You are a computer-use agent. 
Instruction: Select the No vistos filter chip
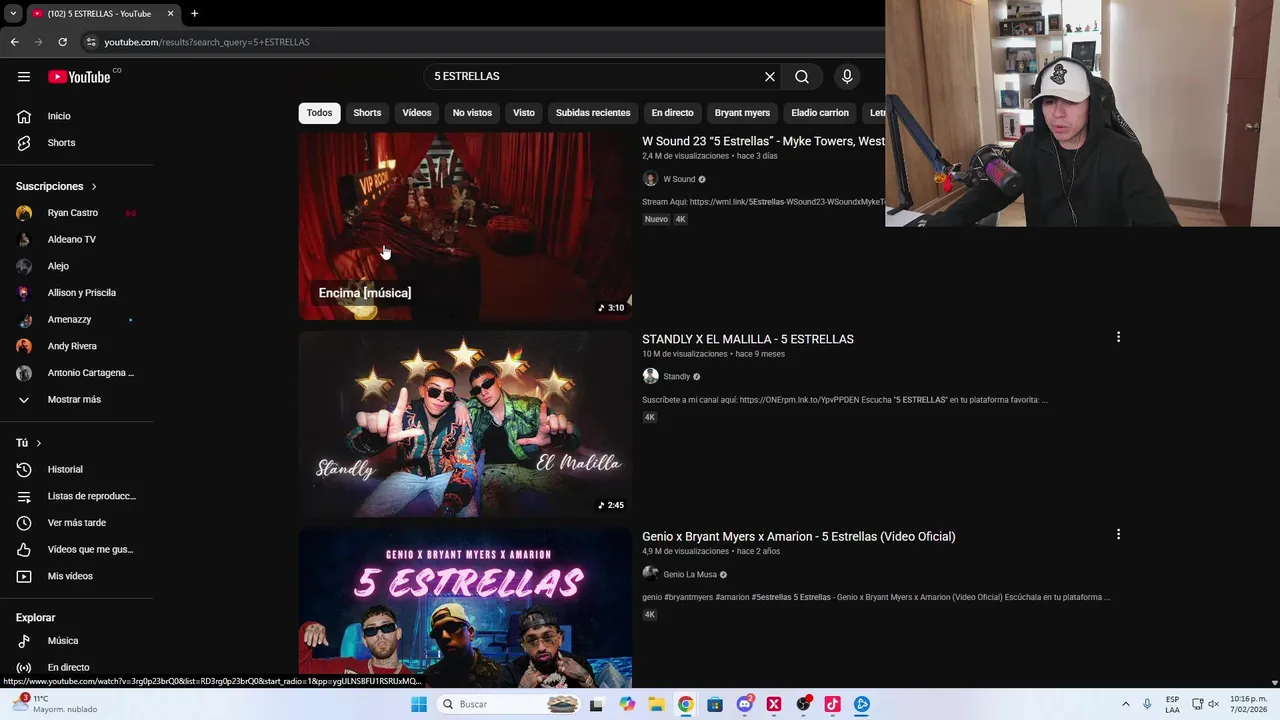coord(472,113)
